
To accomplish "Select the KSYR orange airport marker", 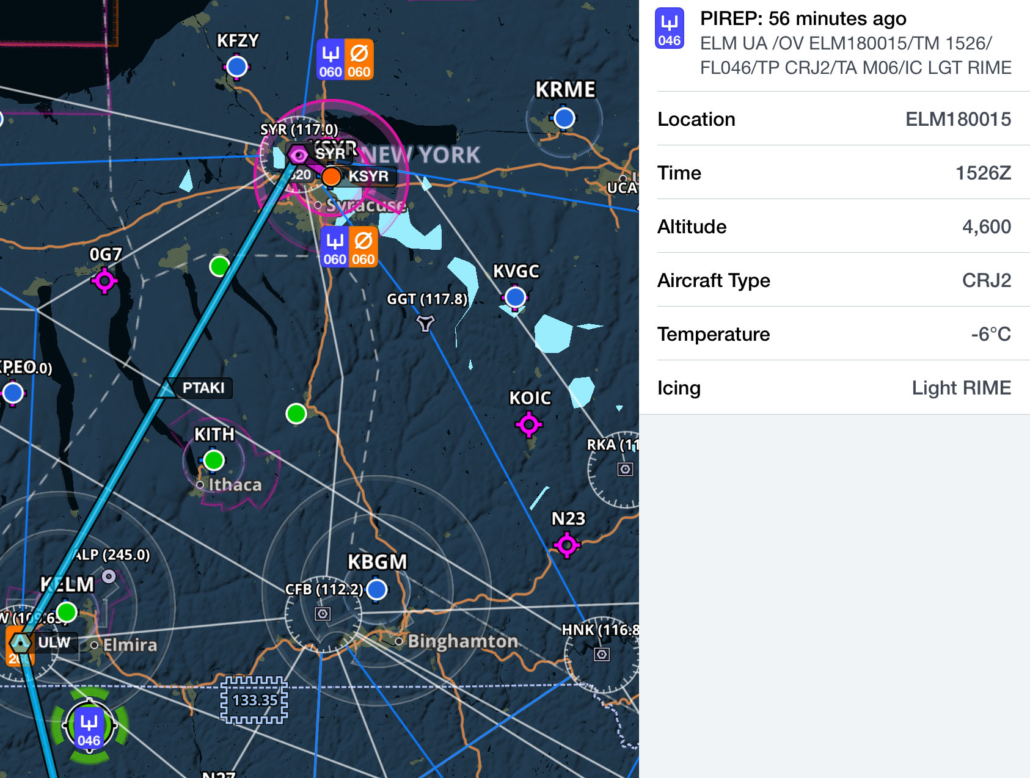I will coord(331,176).
